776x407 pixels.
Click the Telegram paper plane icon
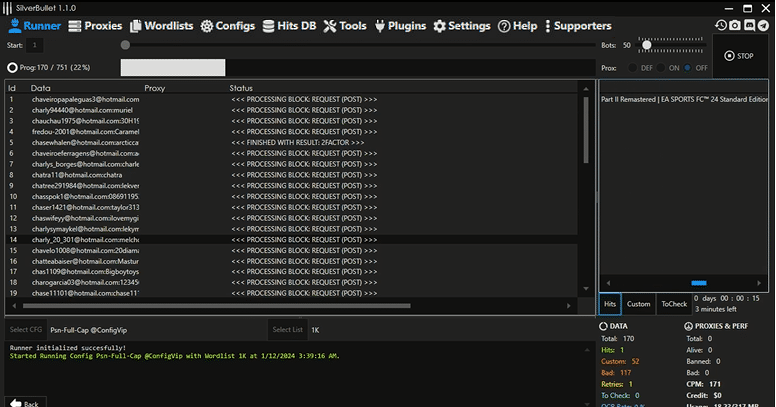click(763, 25)
